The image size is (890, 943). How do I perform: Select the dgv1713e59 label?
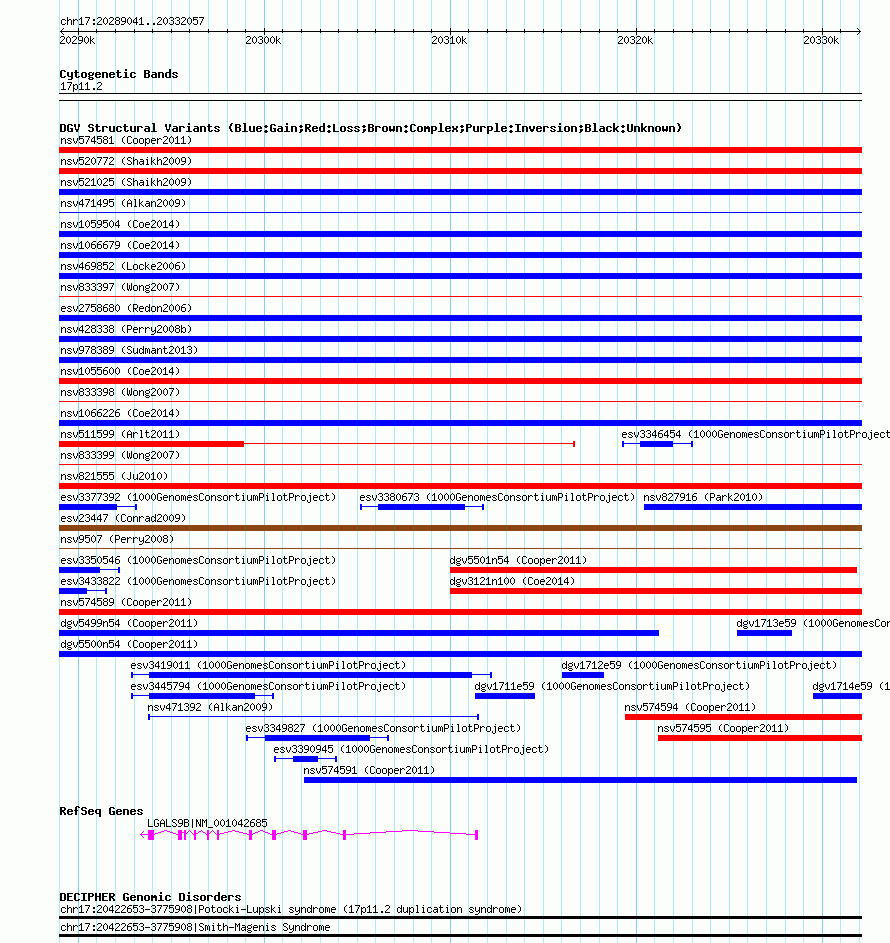(x=813, y=623)
